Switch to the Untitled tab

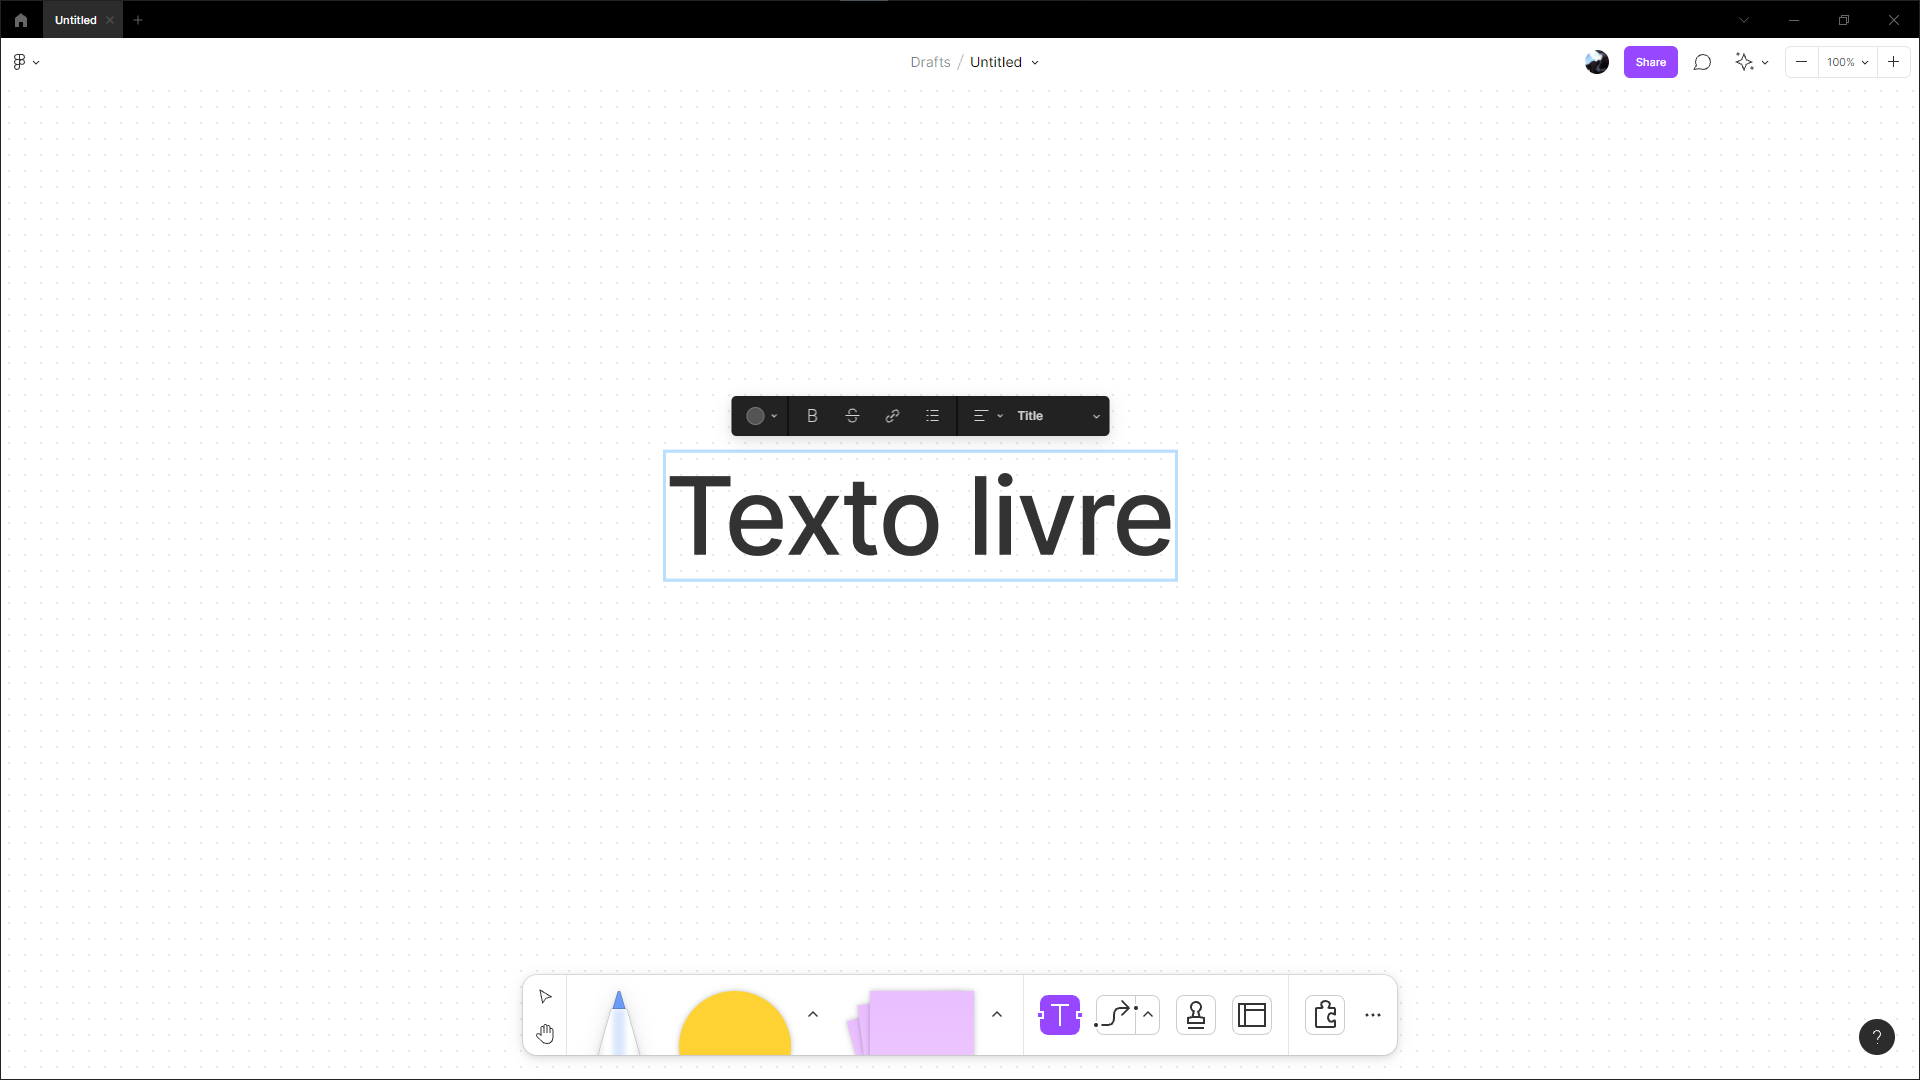tap(76, 20)
